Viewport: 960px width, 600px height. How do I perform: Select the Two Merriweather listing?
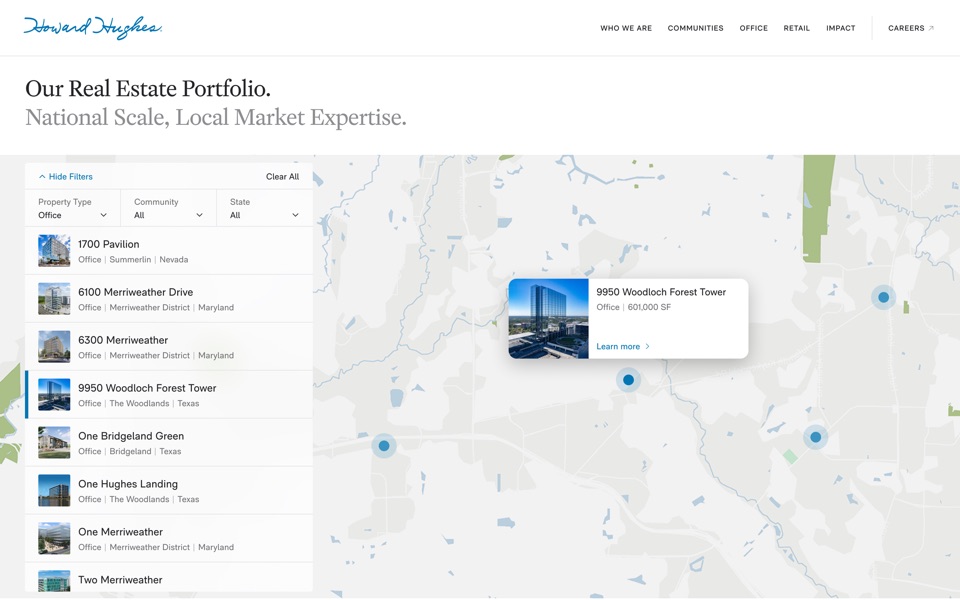click(169, 579)
